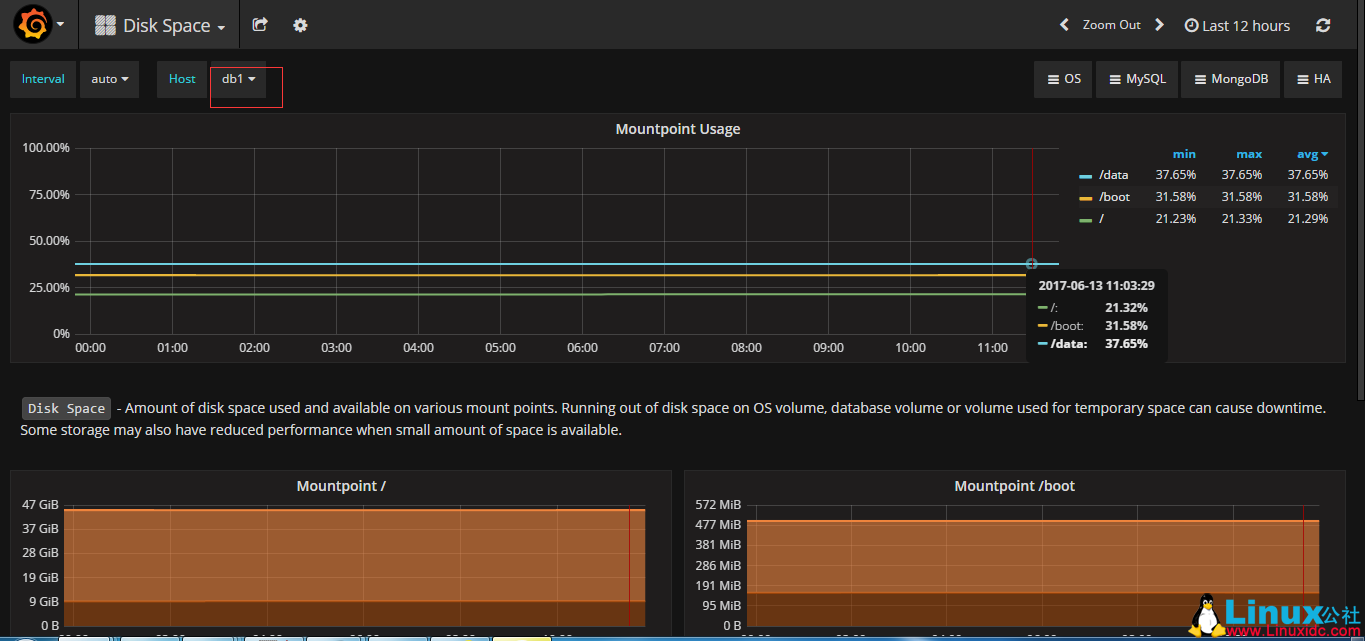1365x641 pixels.
Task: Shift time range forward with right arrow
Action: click(1159, 24)
